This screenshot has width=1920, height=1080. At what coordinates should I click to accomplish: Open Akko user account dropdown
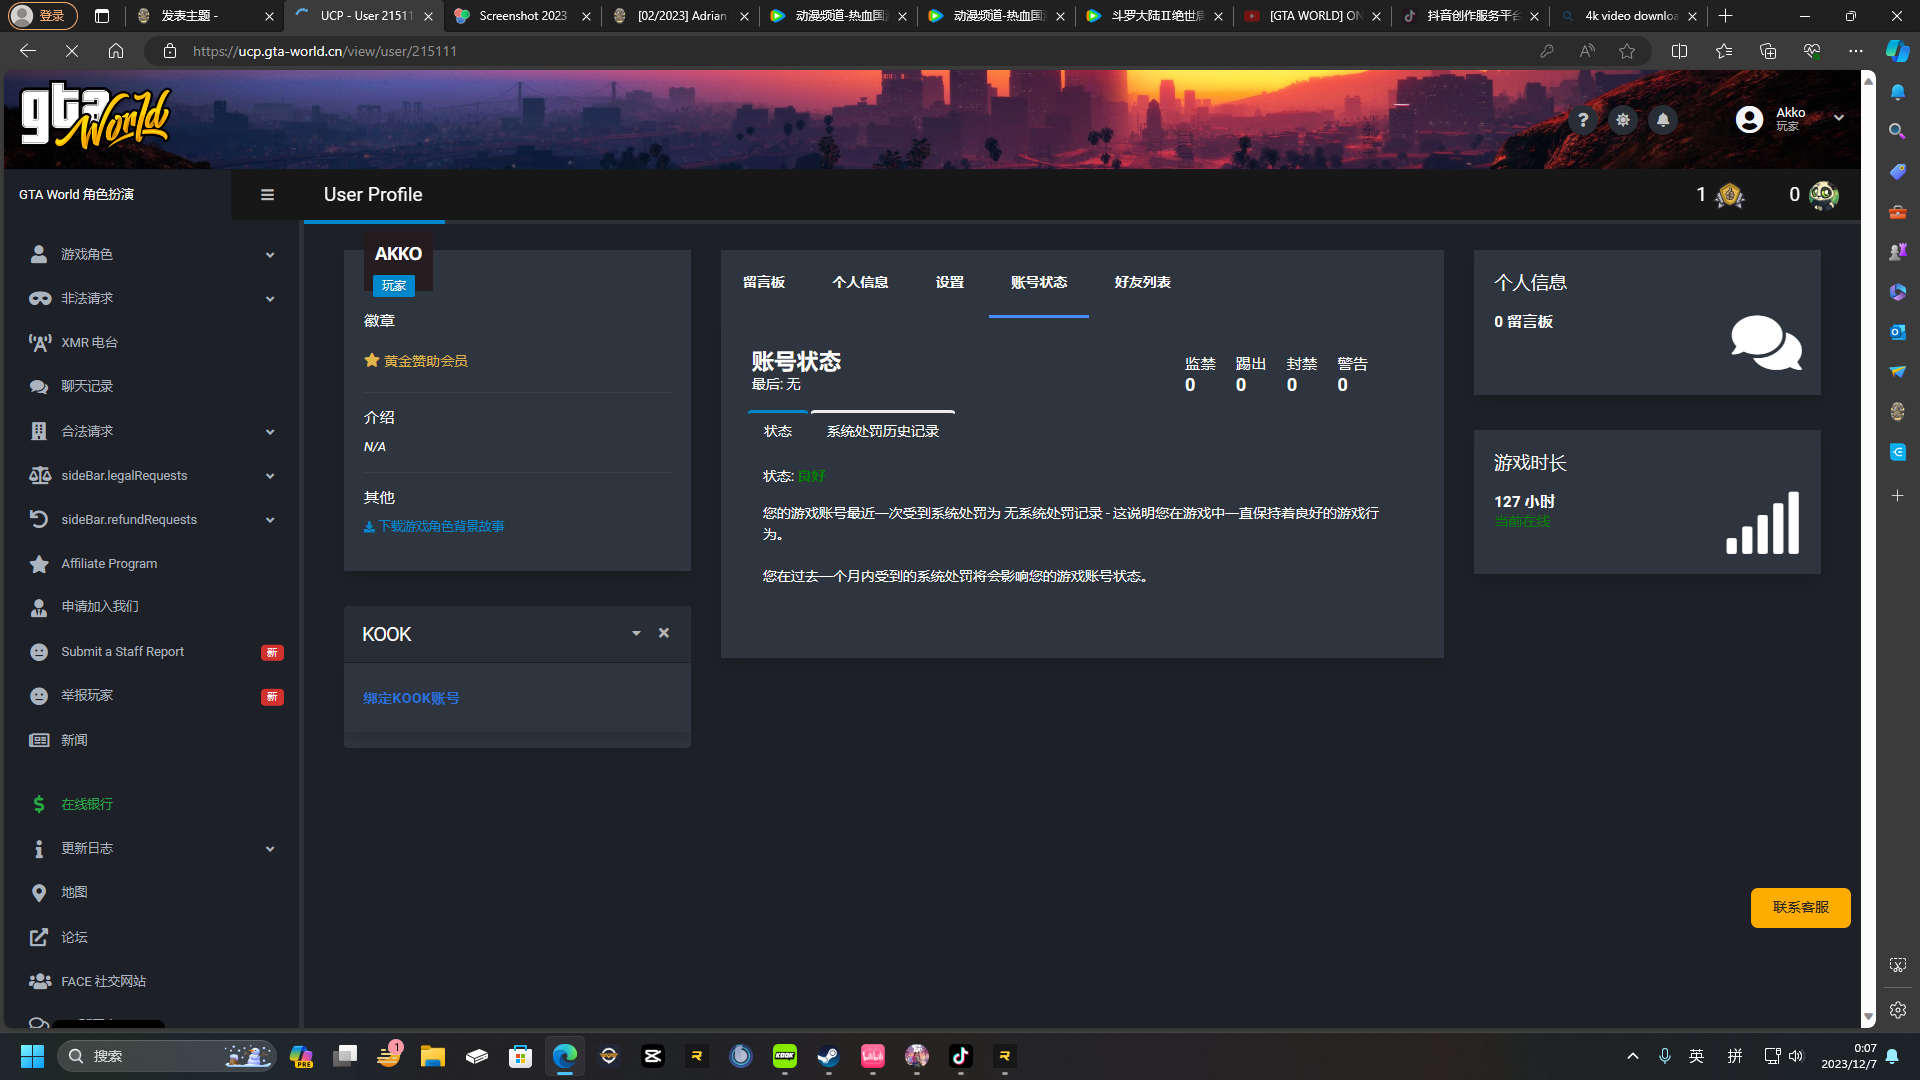(x=1790, y=119)
